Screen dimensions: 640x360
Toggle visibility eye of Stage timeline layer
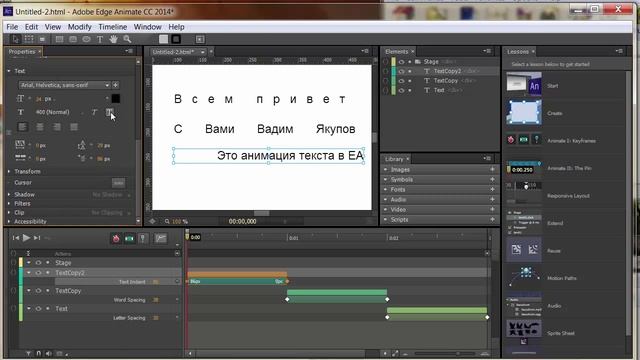(x=38, y=263)
